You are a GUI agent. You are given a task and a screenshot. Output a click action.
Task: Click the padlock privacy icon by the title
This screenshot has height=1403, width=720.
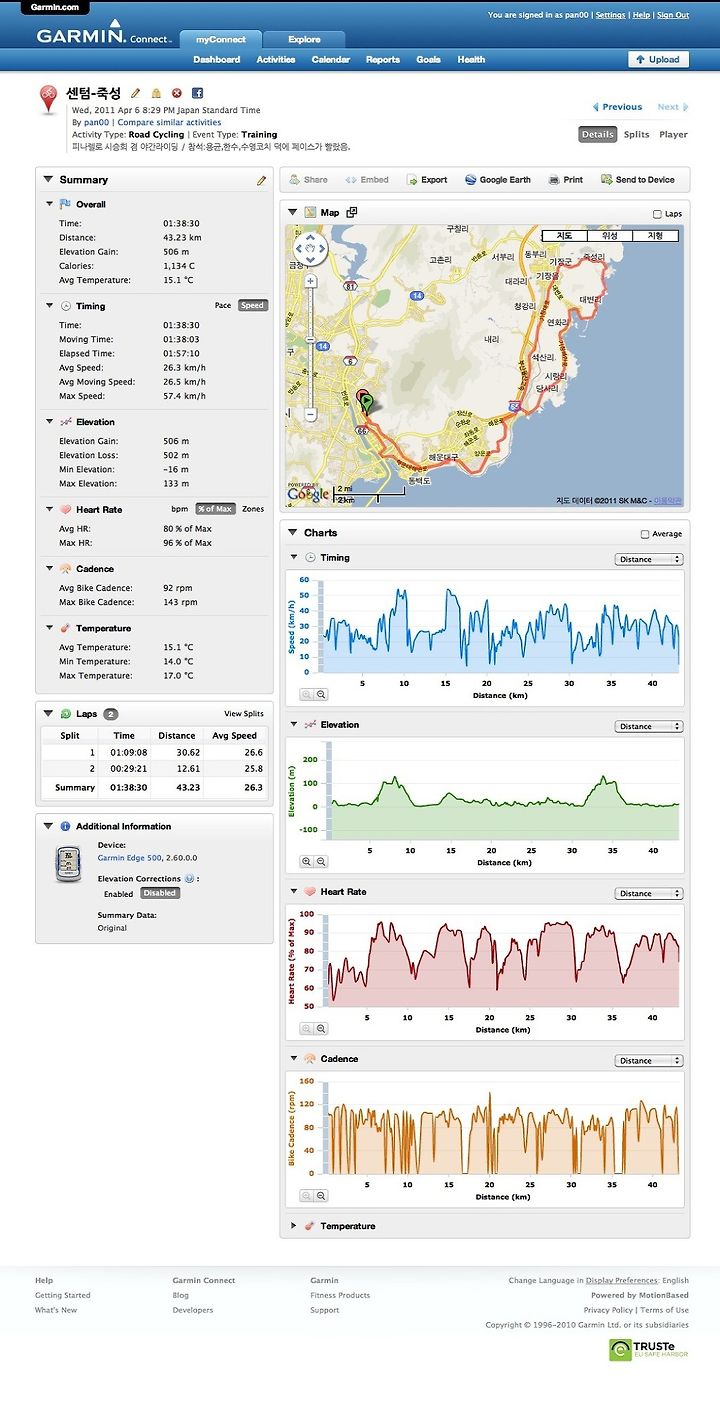(x=156, y=93)
